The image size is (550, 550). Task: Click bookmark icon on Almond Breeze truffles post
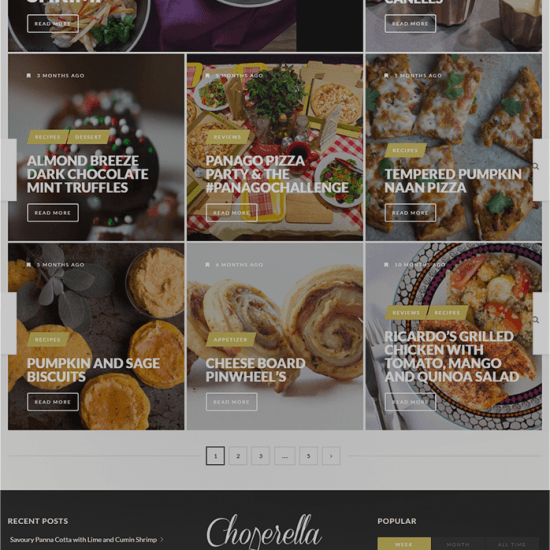29,75
